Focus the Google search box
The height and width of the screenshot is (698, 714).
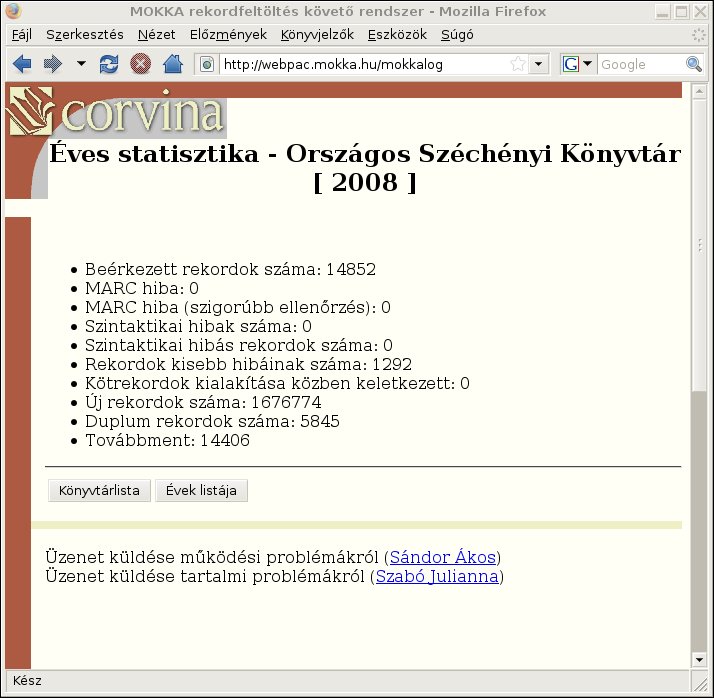[641, 64]
